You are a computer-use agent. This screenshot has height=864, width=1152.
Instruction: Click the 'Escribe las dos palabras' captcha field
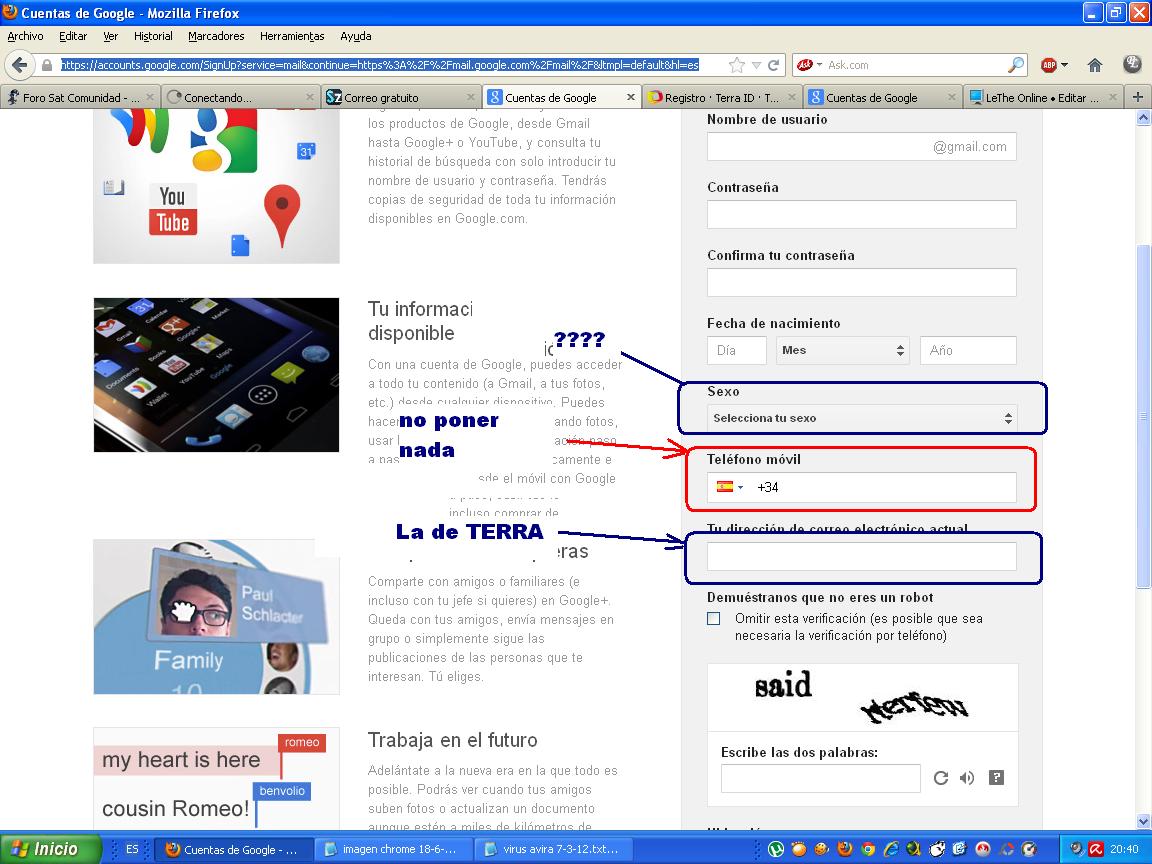coord(821,778)
